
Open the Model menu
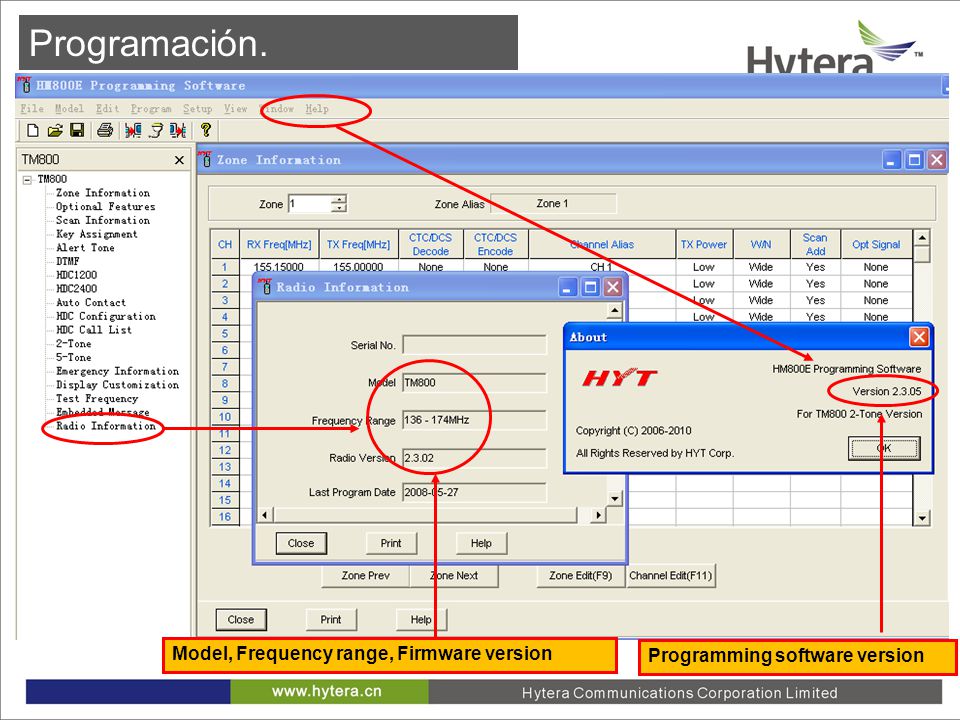pyautogui.click(x=69, y=109)
